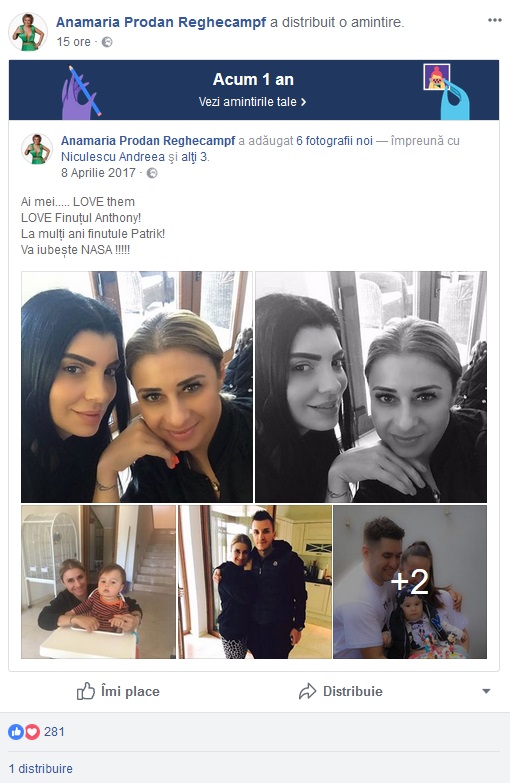Open Niculescu Andreea tagged profile
Viewport: 510px width, 783px height.
pos(112,157)
